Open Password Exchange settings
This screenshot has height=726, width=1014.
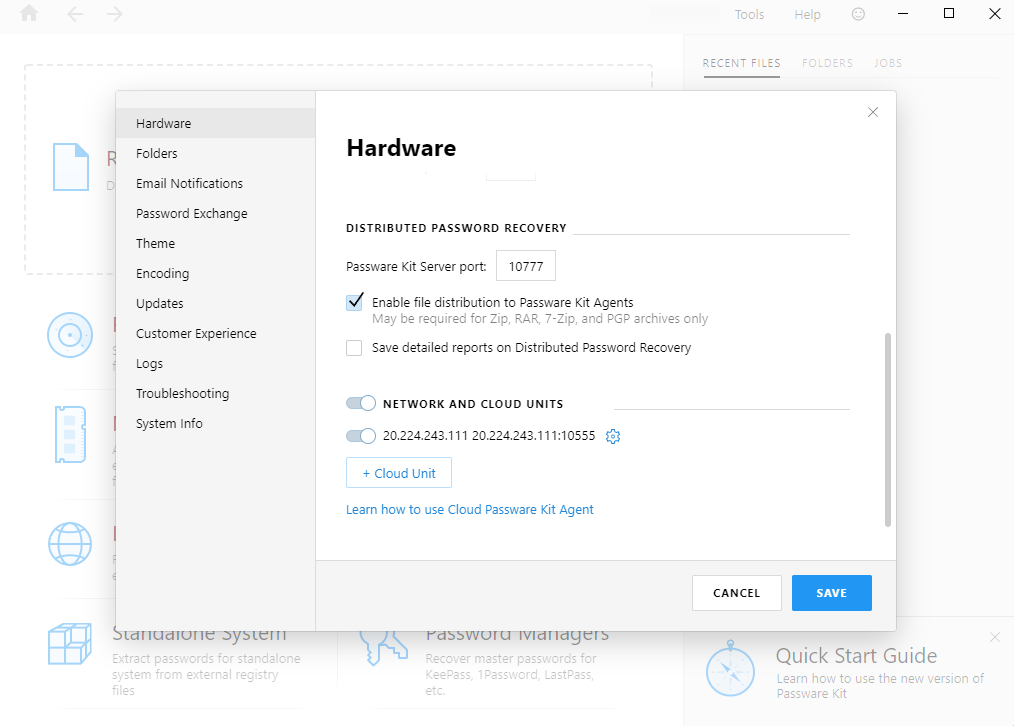tap(215, 213)
